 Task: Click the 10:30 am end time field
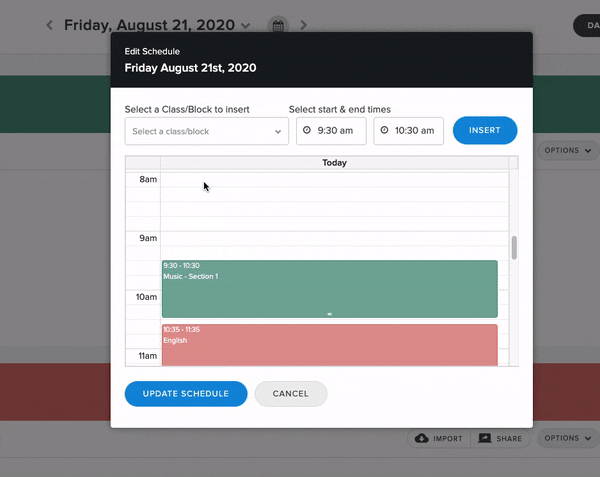tap(409, 131)
